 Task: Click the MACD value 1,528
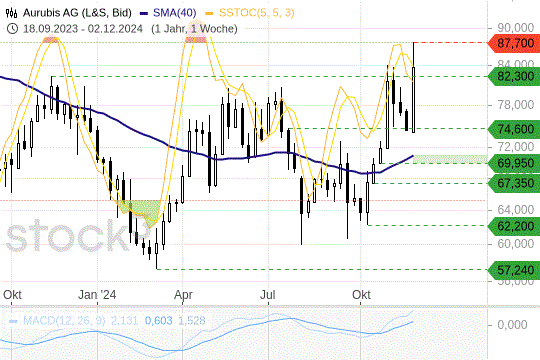tap(191, 321)
